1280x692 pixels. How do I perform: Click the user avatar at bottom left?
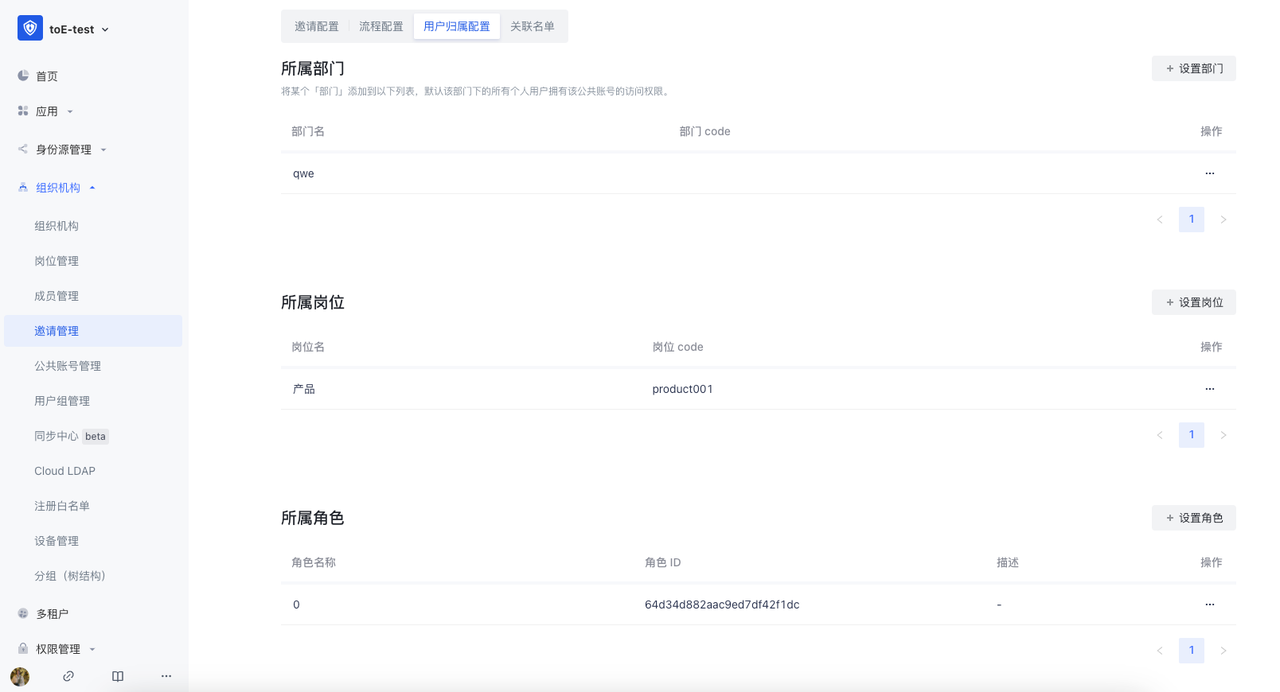(21, 675)
